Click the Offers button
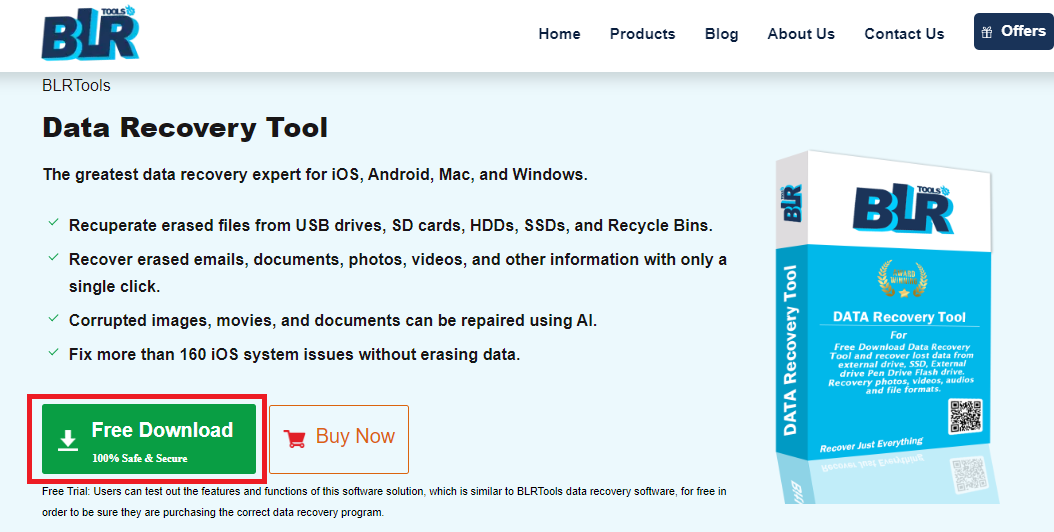 point(1014,32)
